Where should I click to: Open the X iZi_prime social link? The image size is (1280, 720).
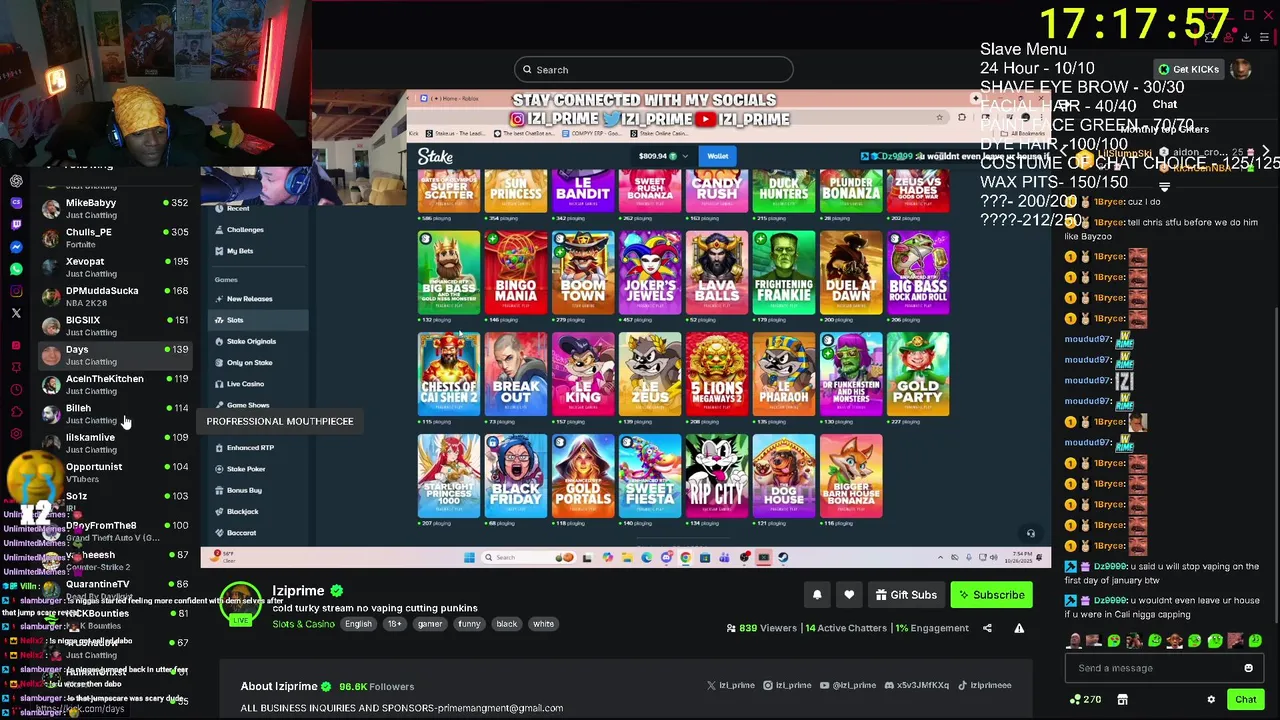pyautogui.click(x=731, y=686)
